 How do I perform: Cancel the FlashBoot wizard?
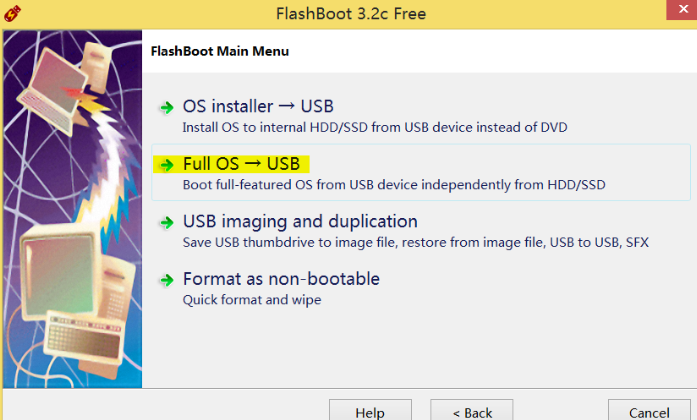tap(649, 410)
